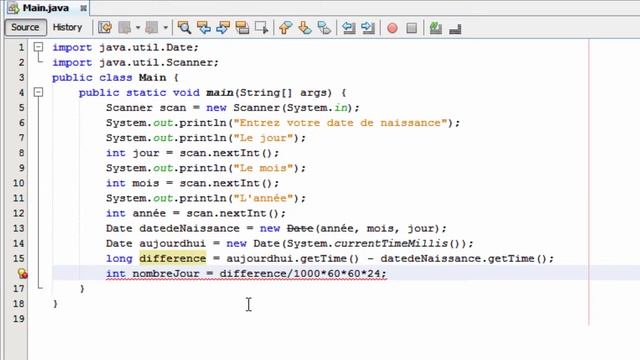This screenshot has width=640, height=360.
Task: Click 'import java.util.Scanner;' text
Action: click(x=136, y=62)
